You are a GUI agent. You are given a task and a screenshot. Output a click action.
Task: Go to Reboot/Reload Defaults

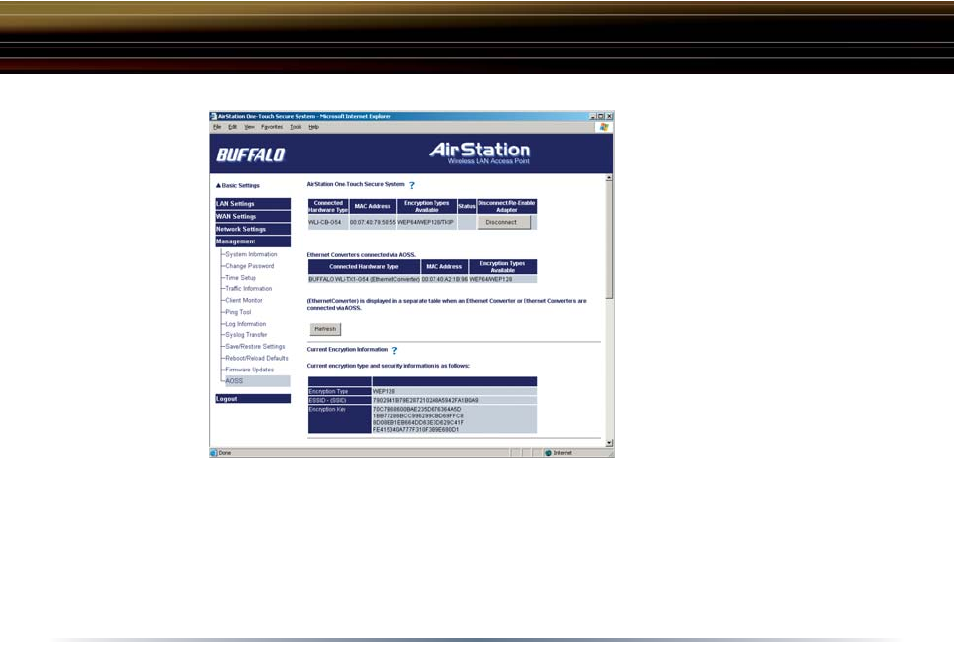[x=257, y=358]
